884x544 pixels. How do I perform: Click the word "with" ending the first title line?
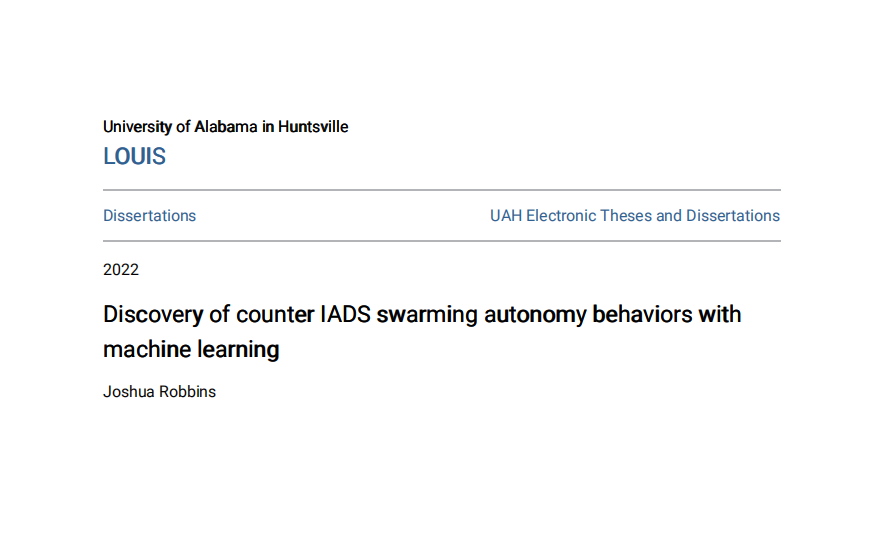pos(721,315)
